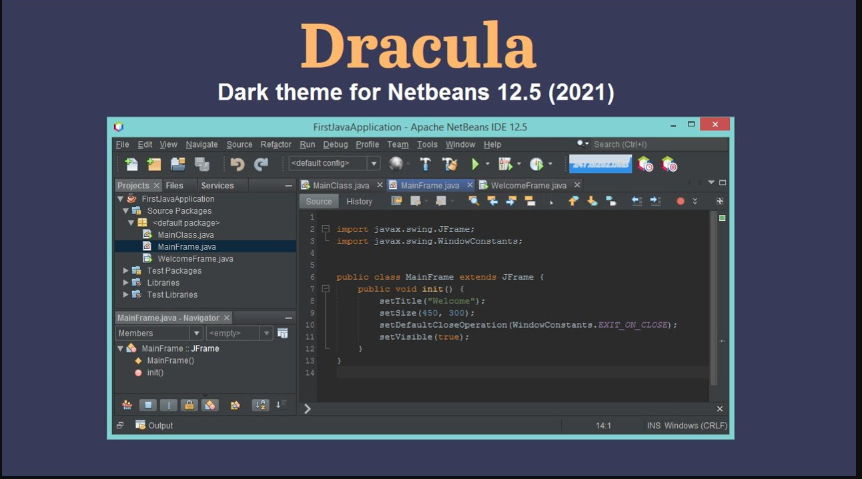Collapse the Source Packages node

pyautogui.click(x=126, y=211)
